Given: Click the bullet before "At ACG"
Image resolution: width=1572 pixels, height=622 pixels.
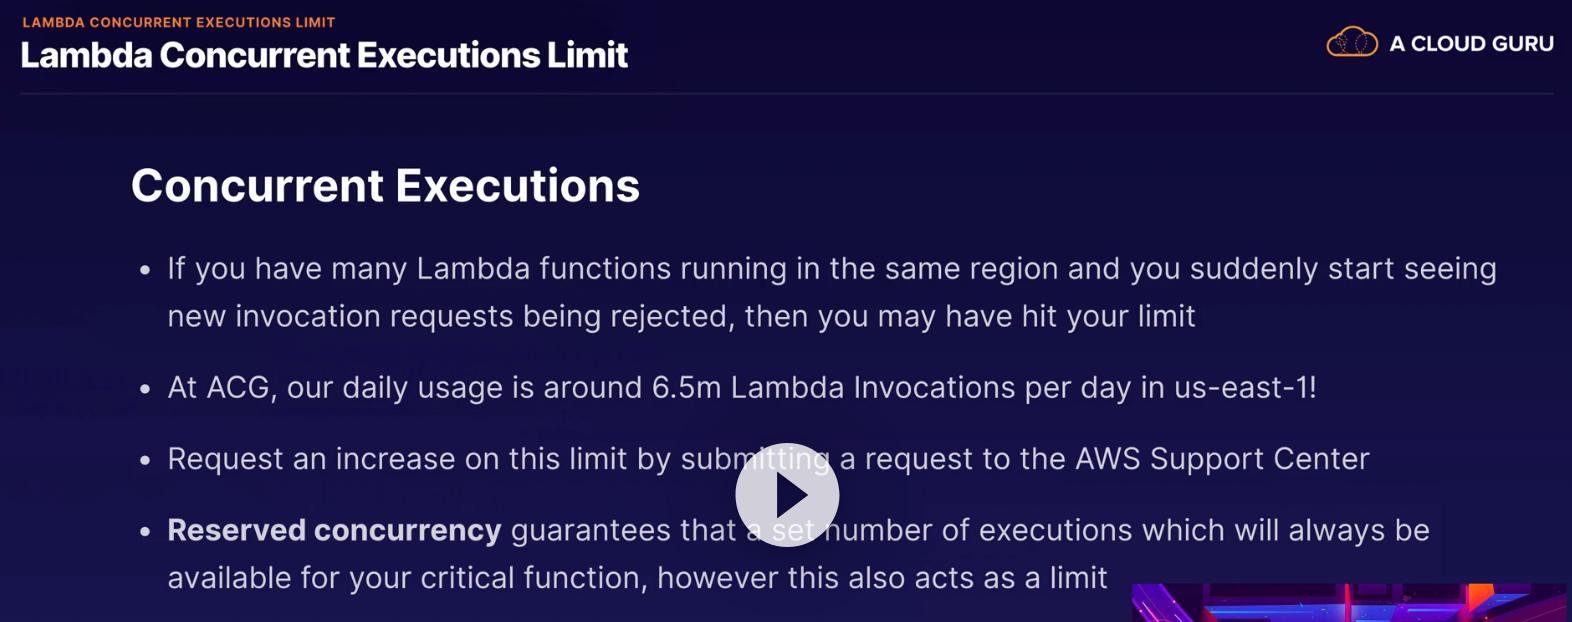Looking at the screenshot, I should tap(146, 389).
